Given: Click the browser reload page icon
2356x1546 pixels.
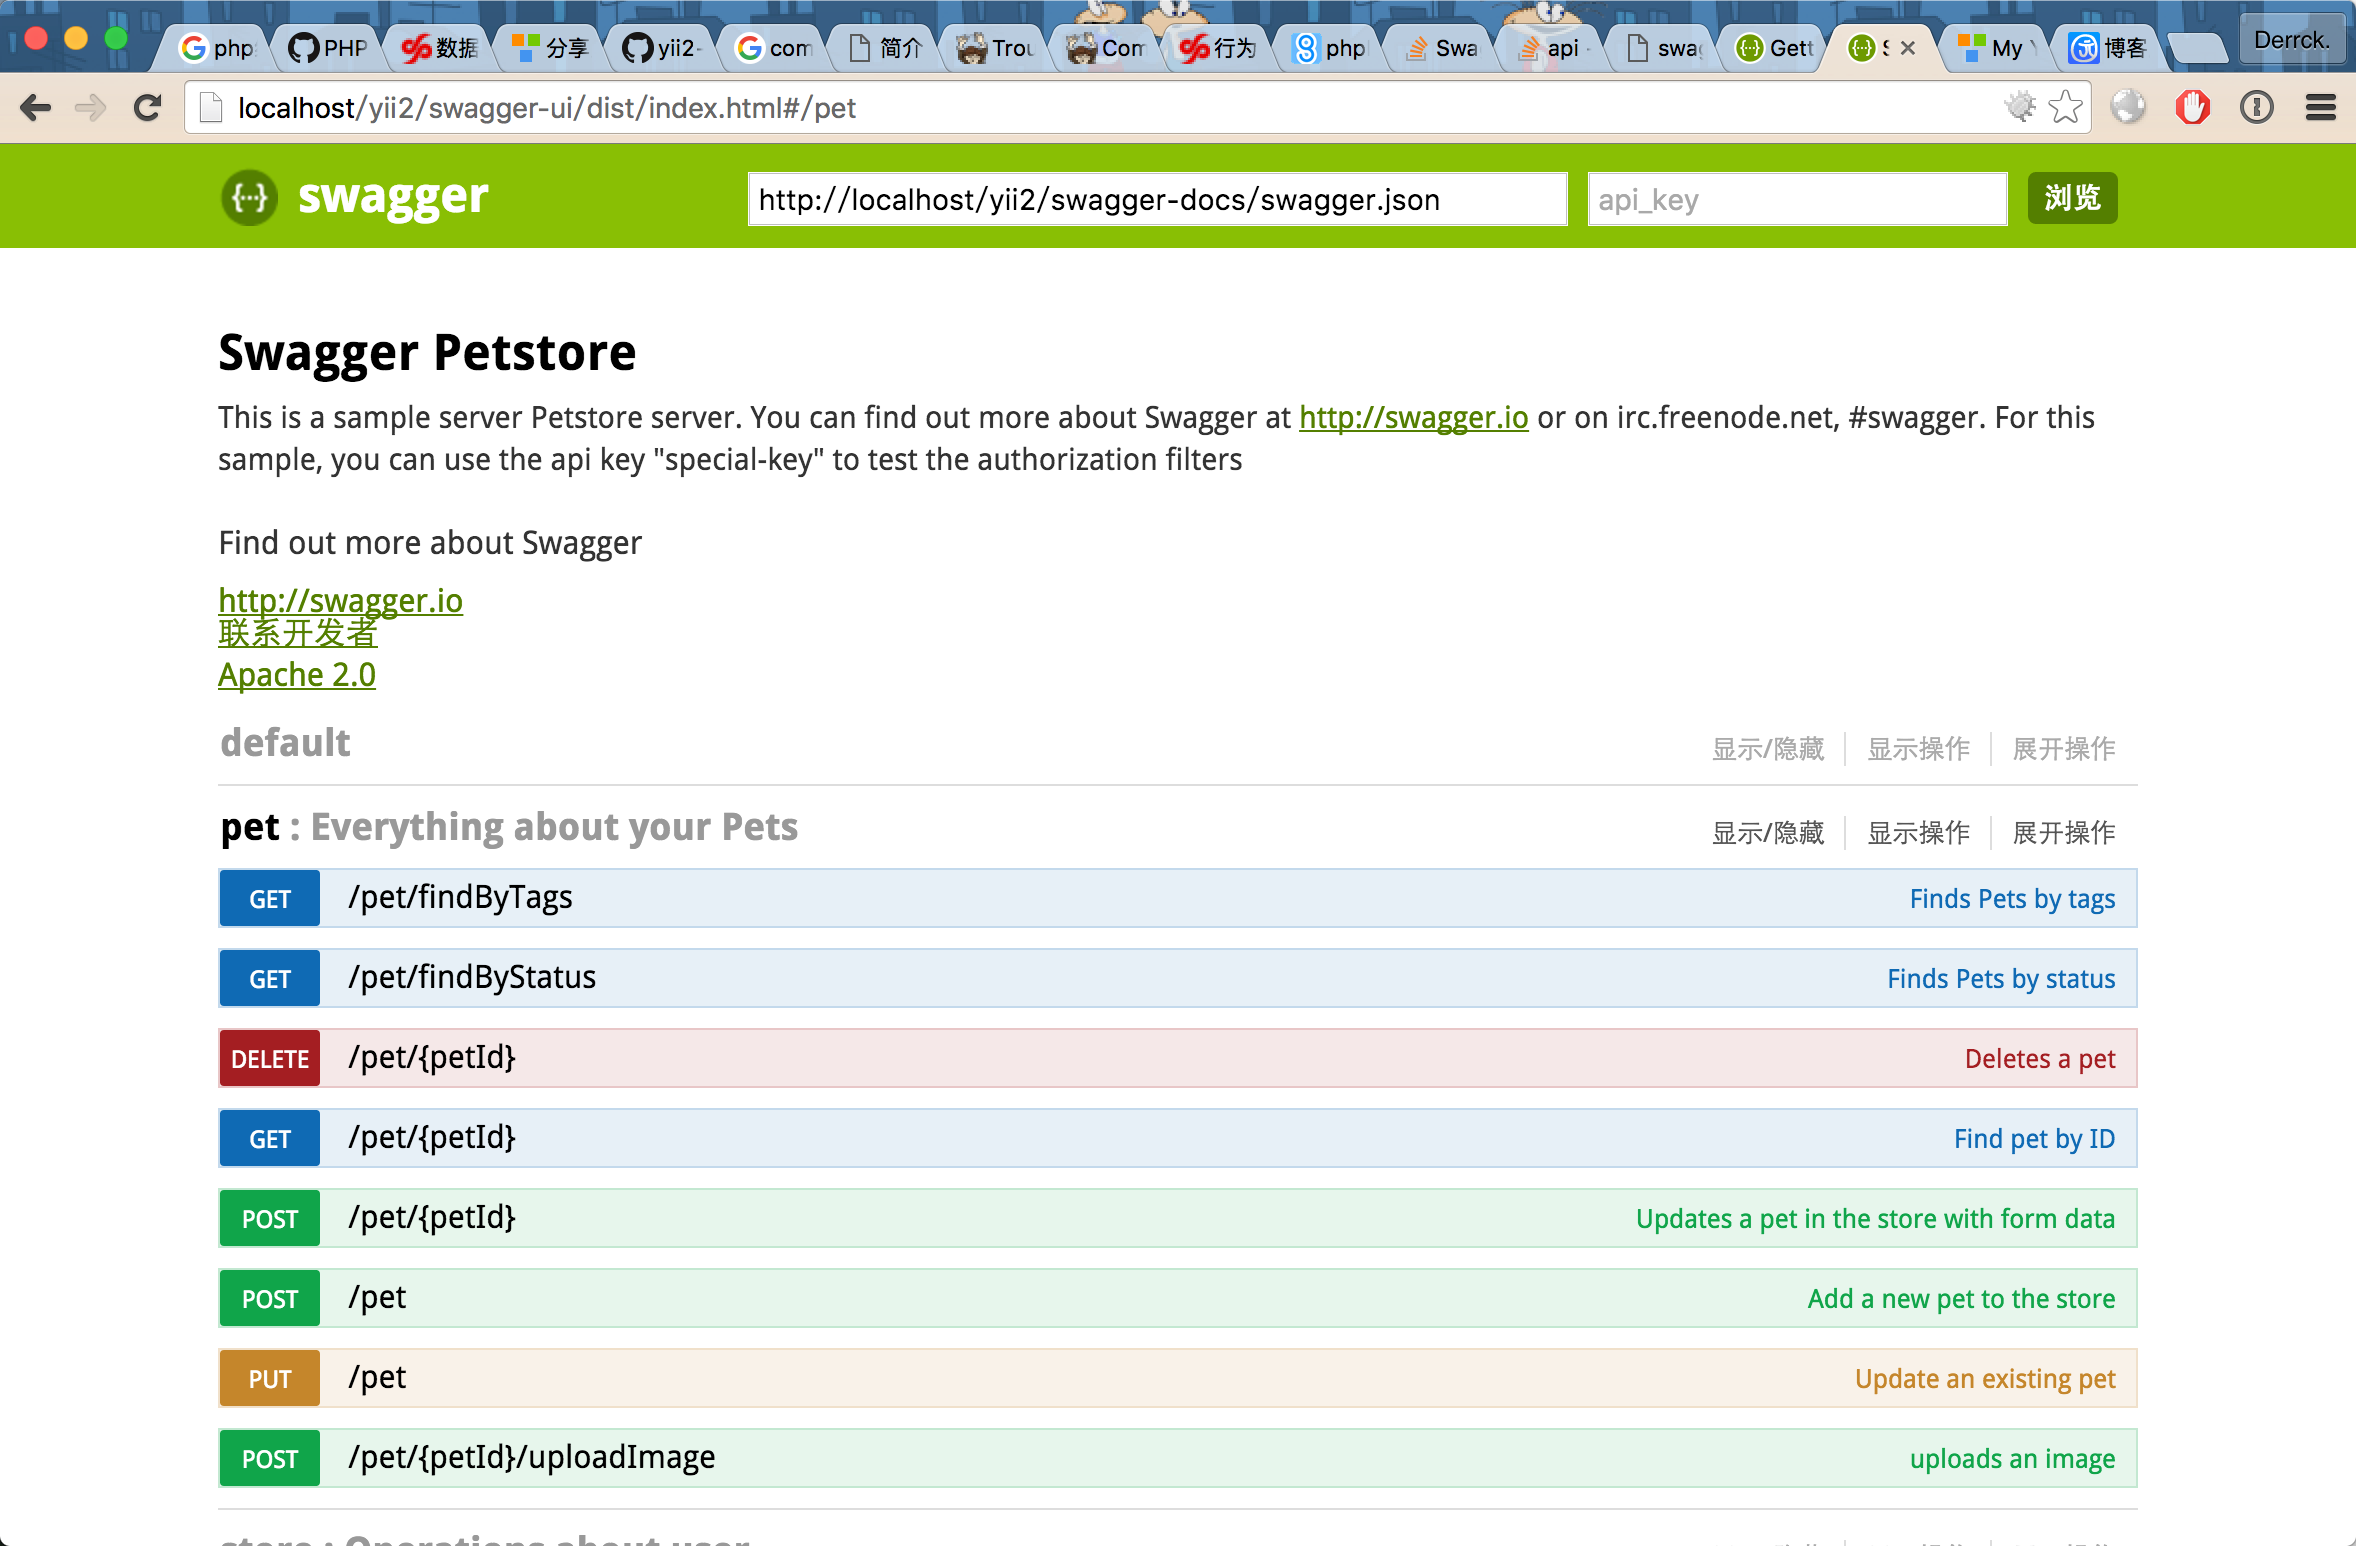Looking at the screenshot, I should (x=147, y=107).
